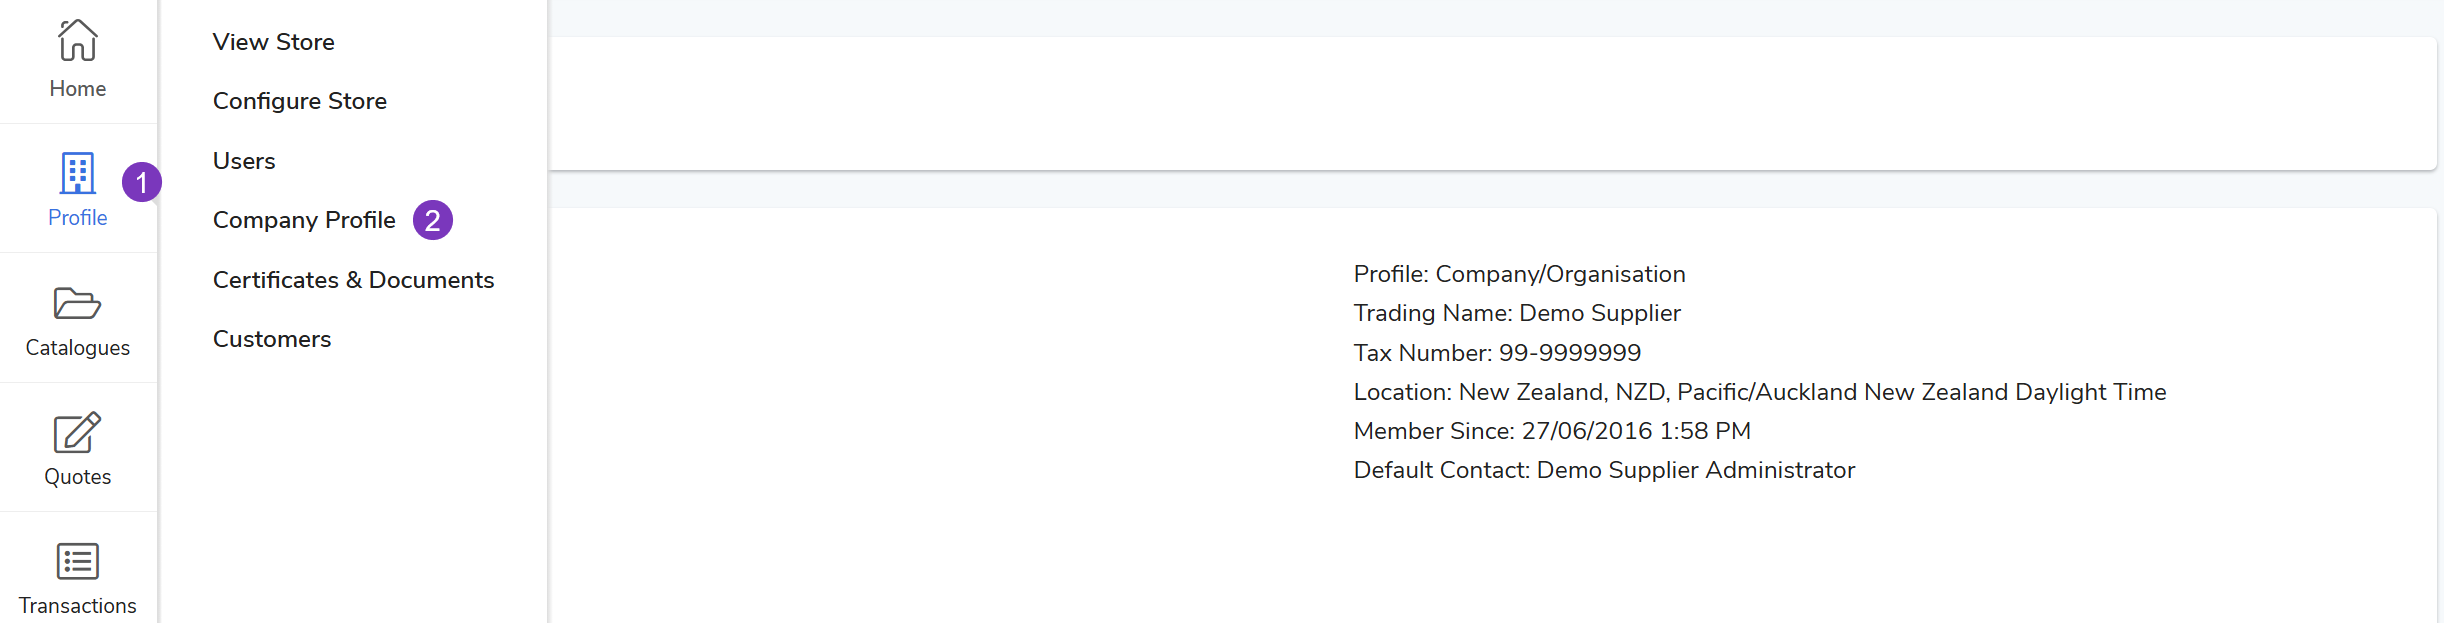
Task: Click the purple step 1 badge
Action: click(x=142, y=182)
